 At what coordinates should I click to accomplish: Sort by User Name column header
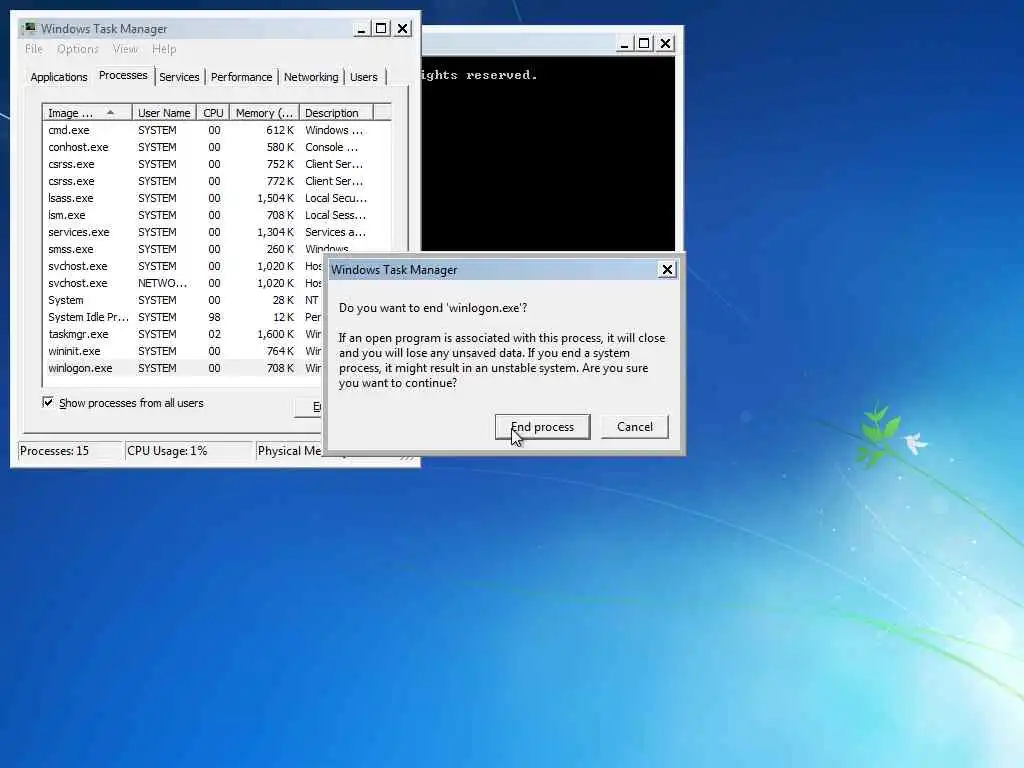coord(164,113)
